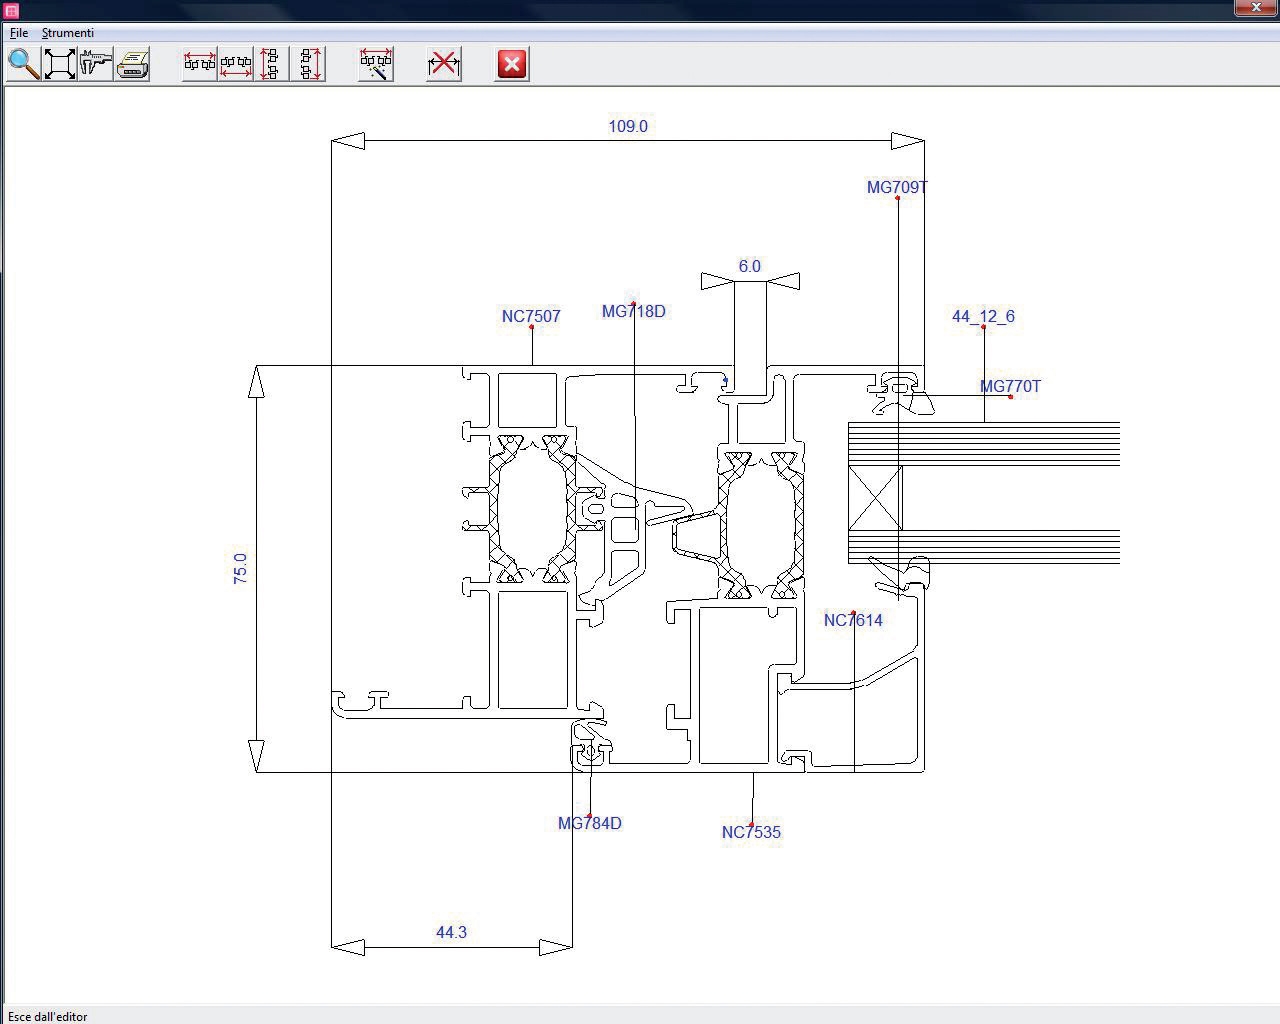Image resolution: width=1280 pixels, height=1024 pixels.
Task: Activate the zoom-to-fit arrows tool
Action: (58, 64)
